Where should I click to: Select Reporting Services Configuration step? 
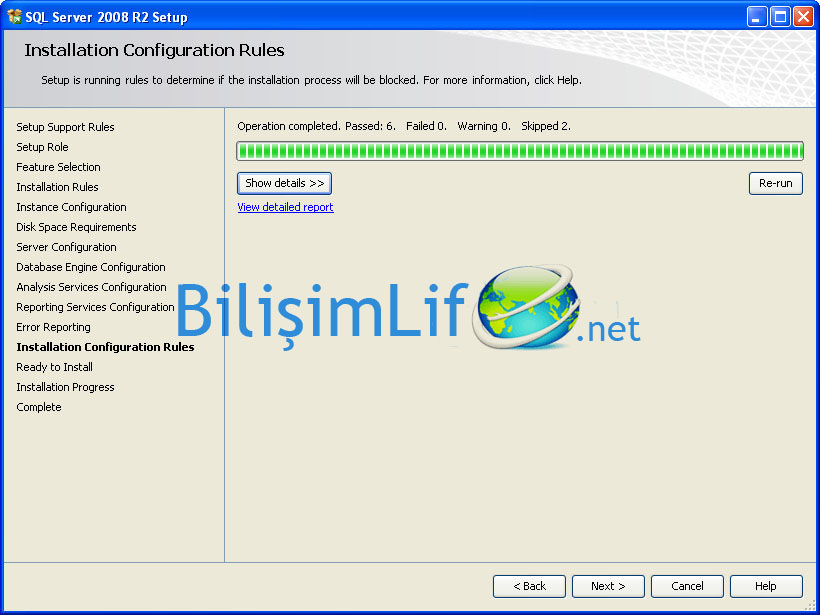coord(95,307)
